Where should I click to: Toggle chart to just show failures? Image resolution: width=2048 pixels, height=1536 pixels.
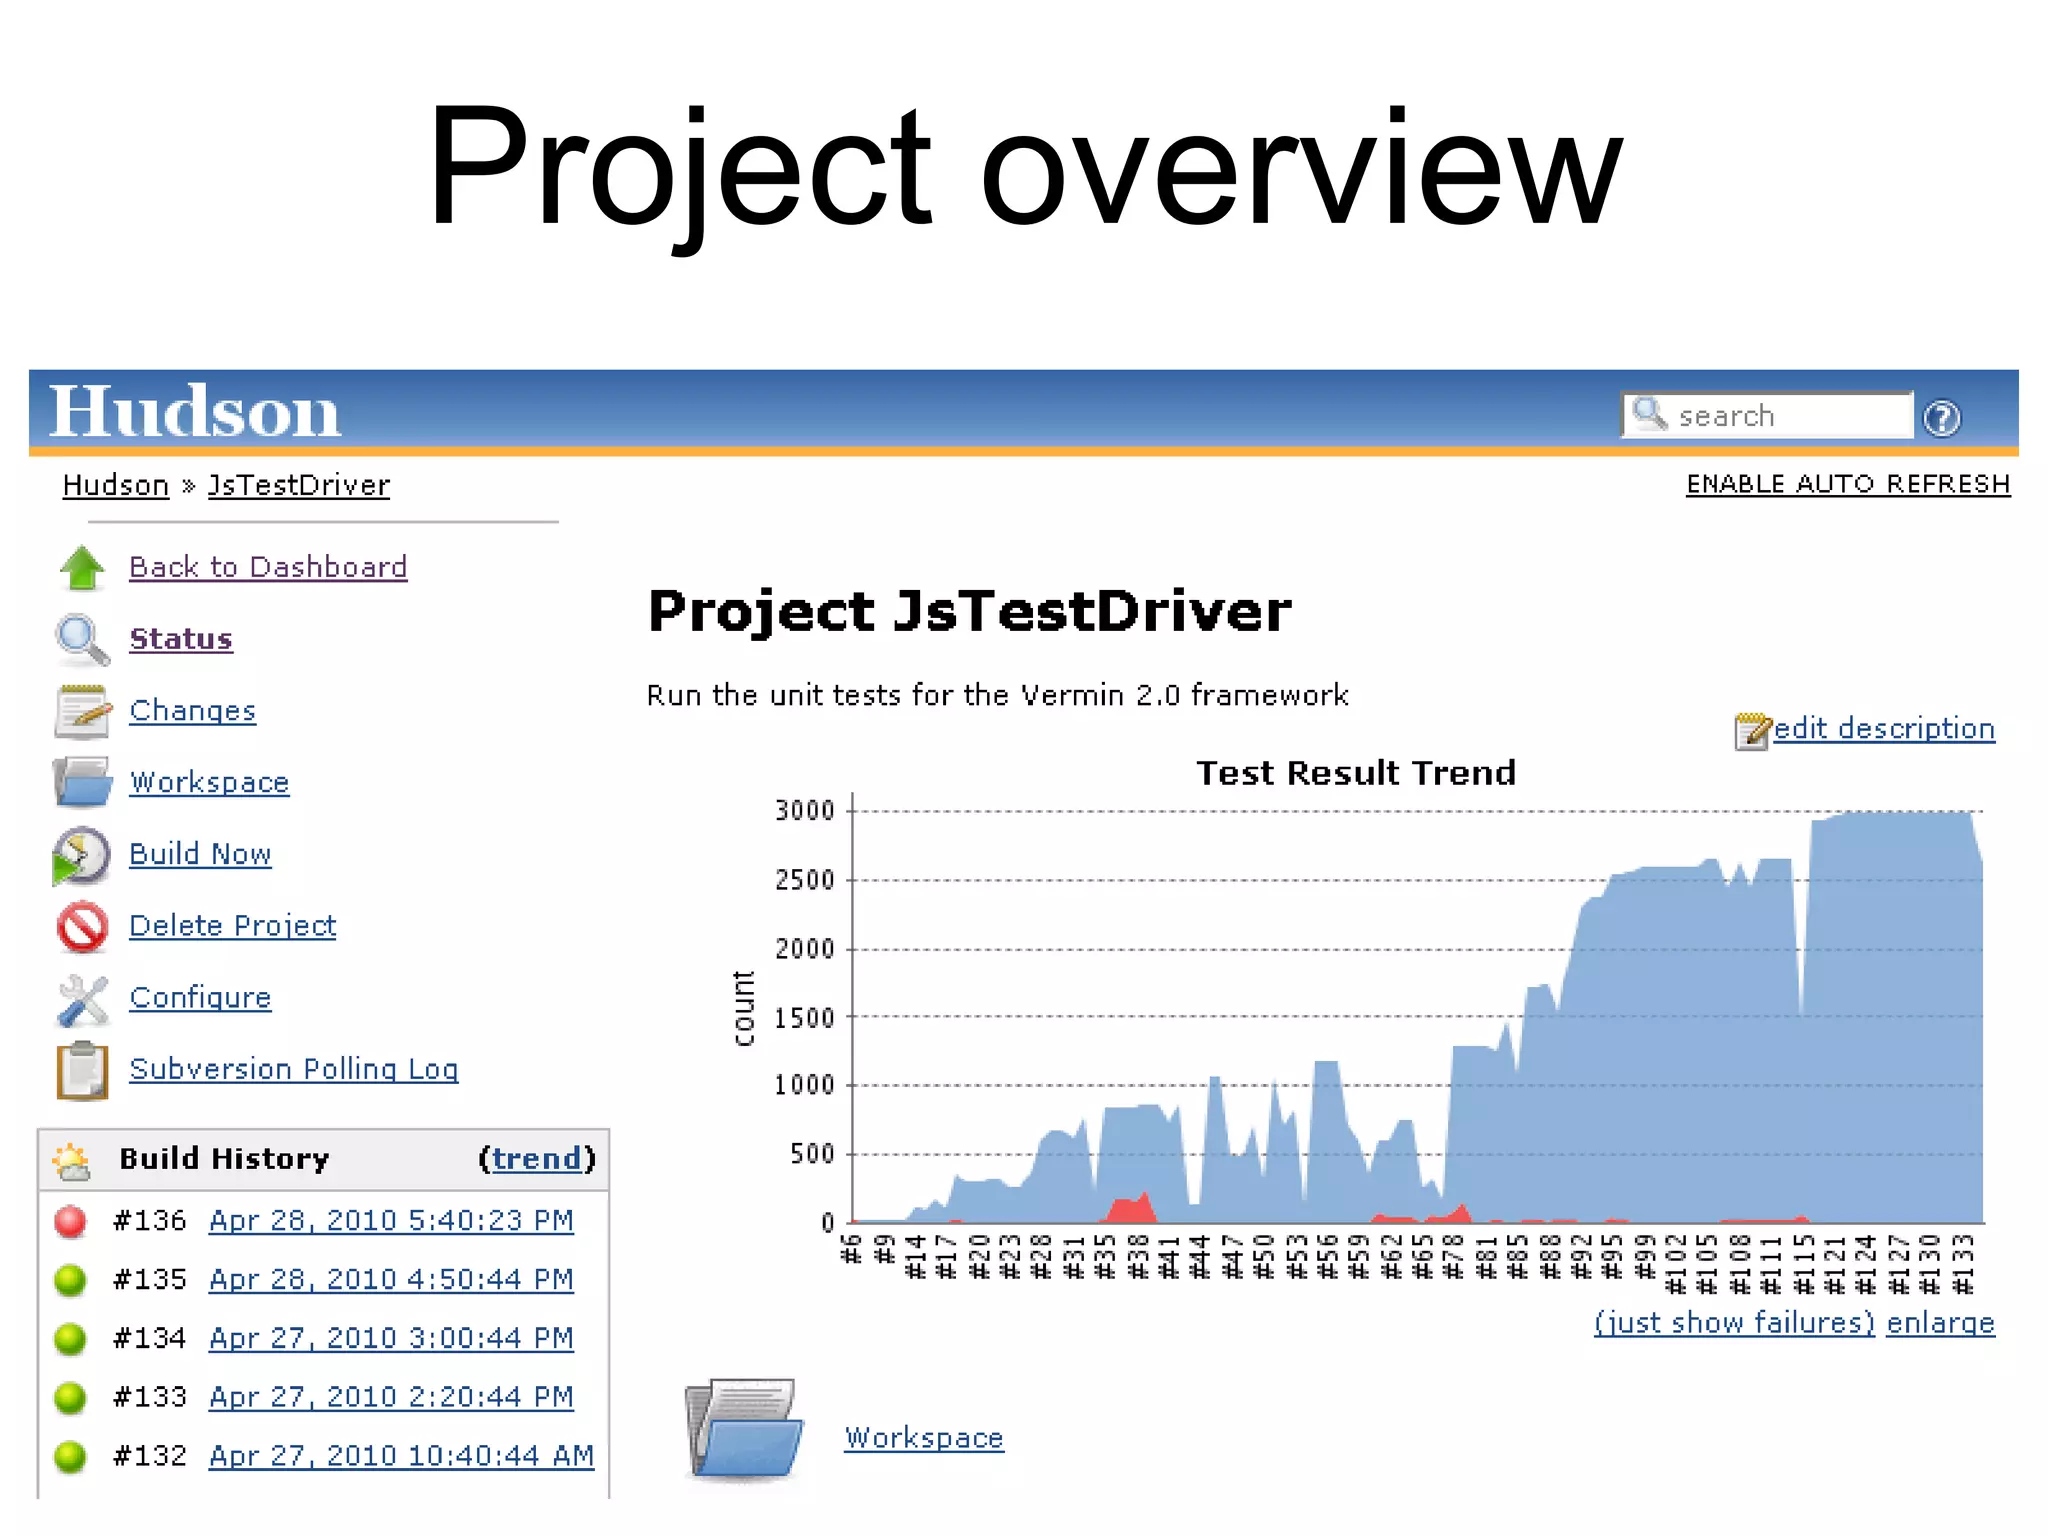tap(1734, 1322)
